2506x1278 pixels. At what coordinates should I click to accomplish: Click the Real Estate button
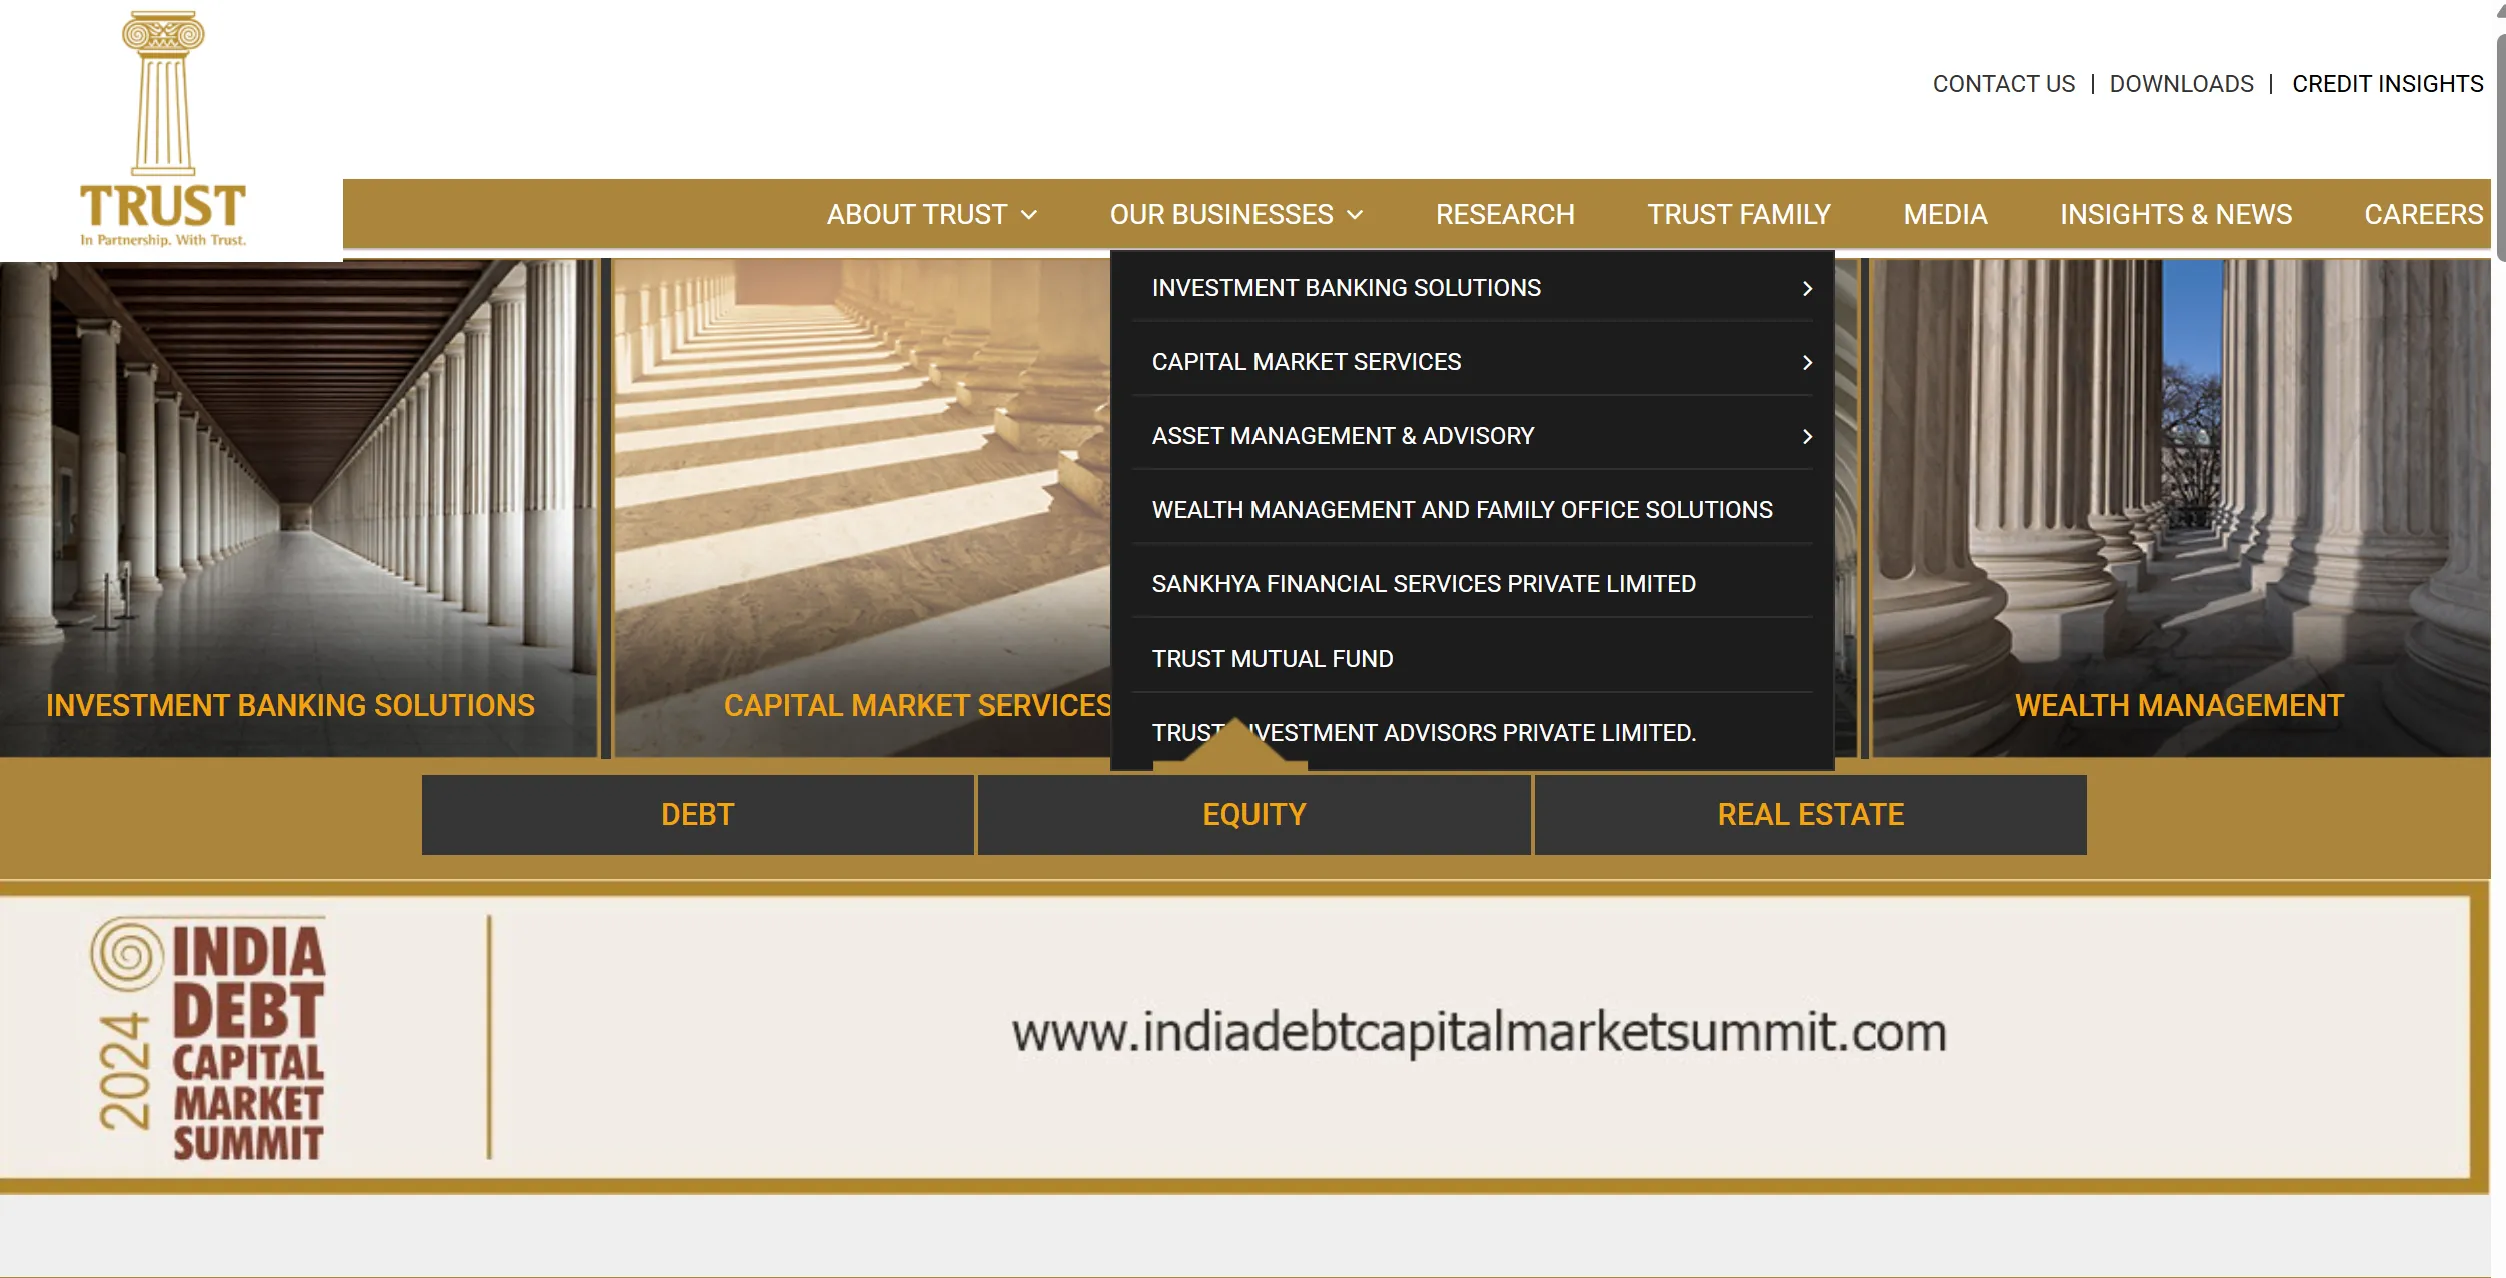pyautogui.click(x=1810, y=815)
